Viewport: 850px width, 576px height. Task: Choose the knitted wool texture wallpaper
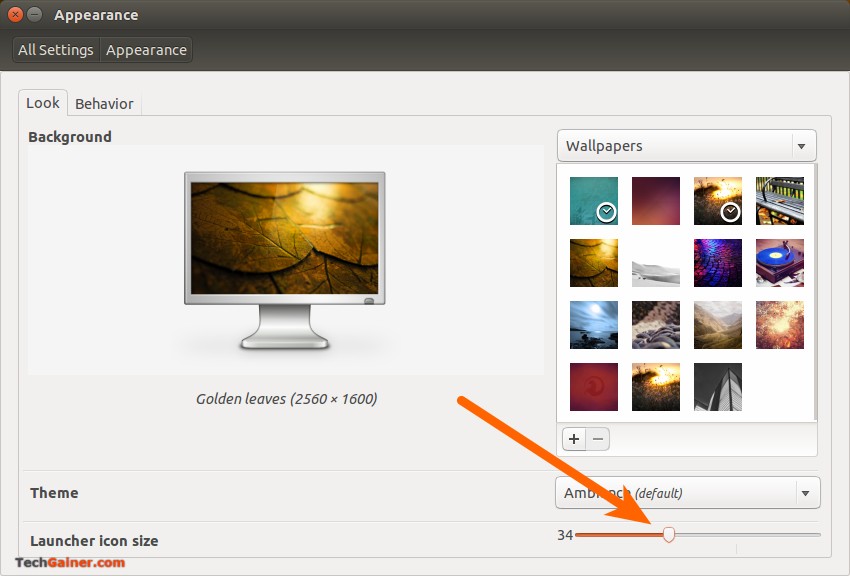point(655,325)
